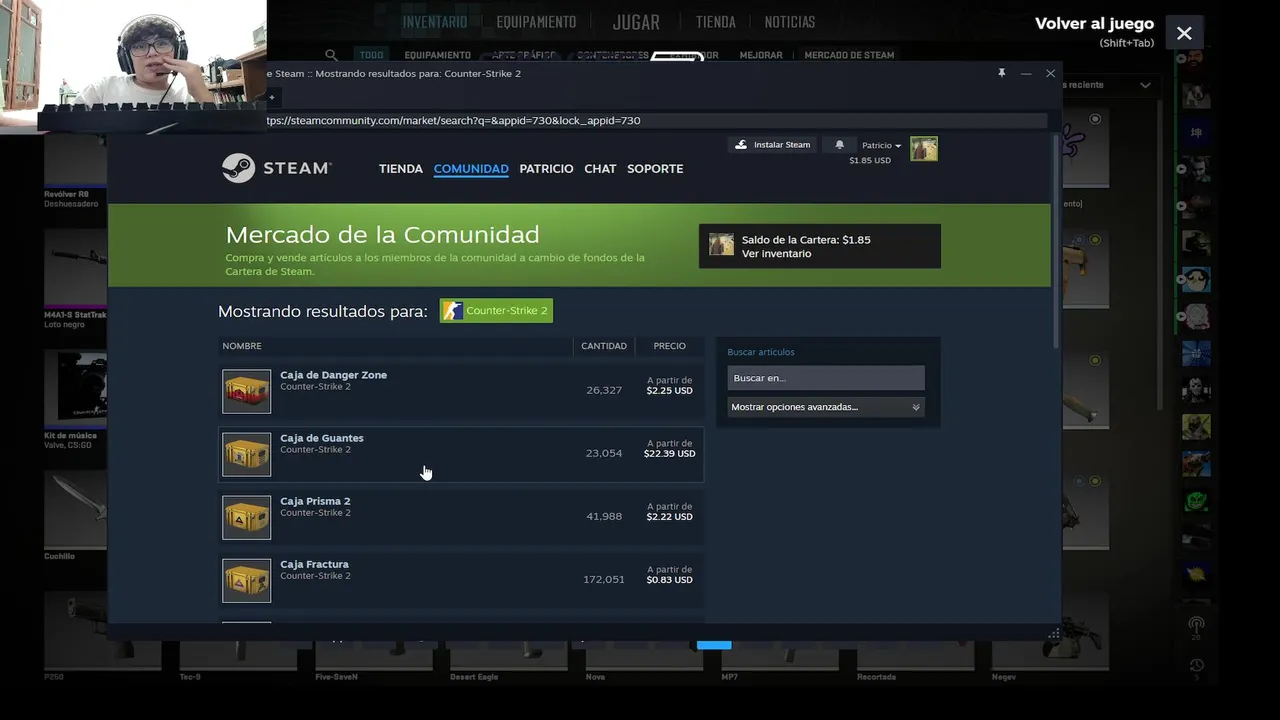This screenshot has width=1280, height=720.
Task: Click the Caja Fractura case image
Action: click(246, 580)
